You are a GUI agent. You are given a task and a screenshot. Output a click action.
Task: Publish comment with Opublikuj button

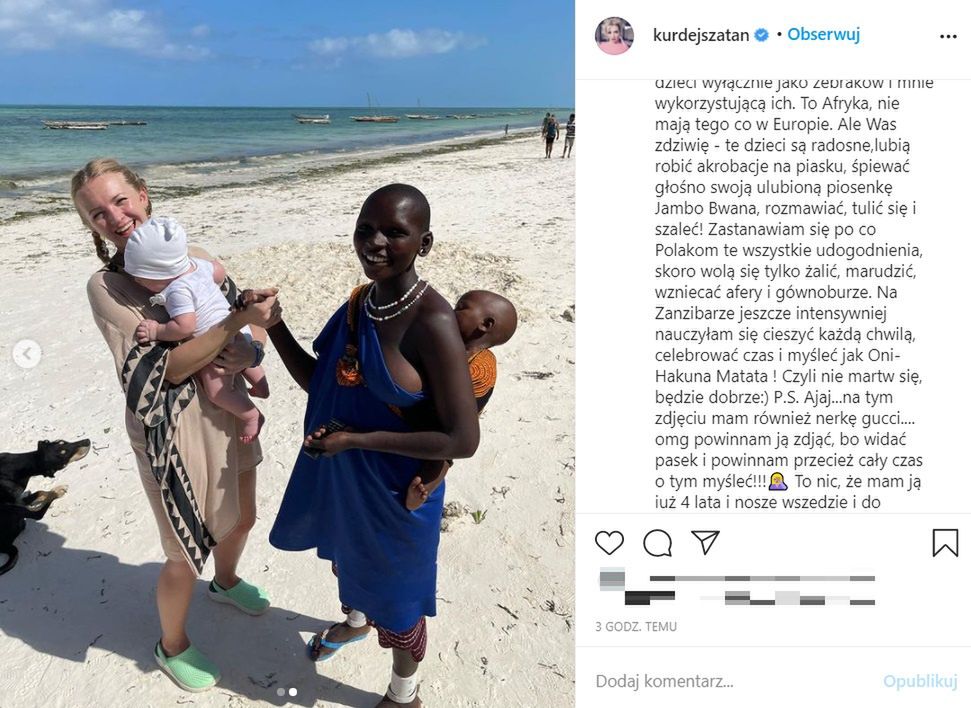[920, 681]
